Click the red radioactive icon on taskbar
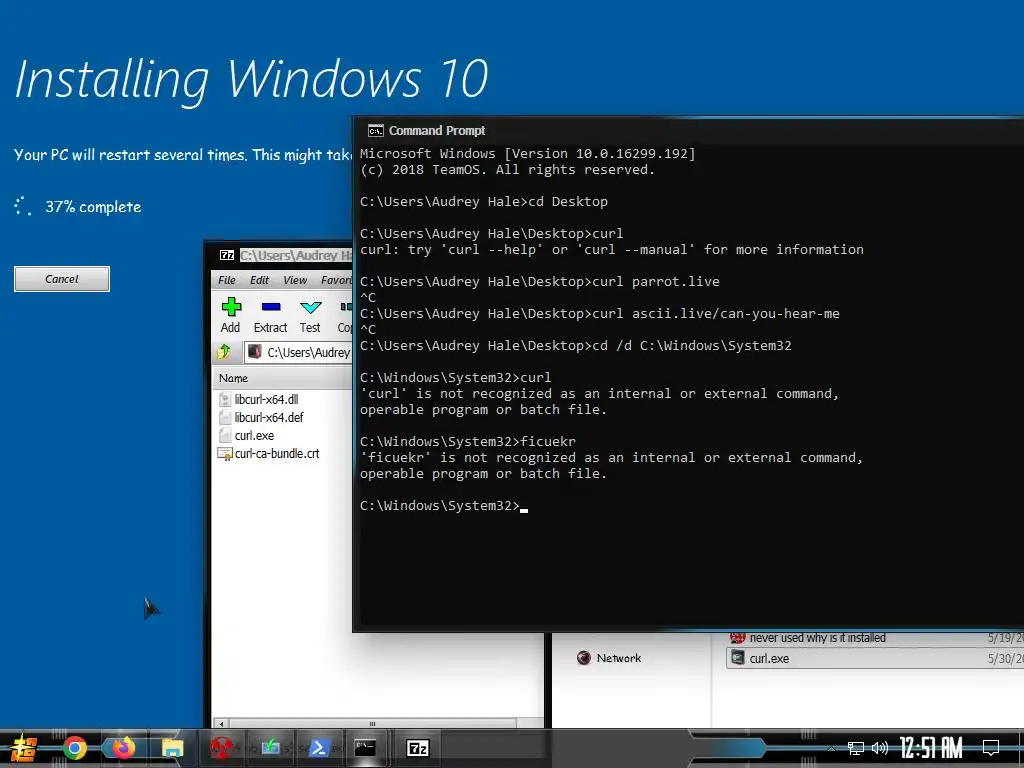This screenshot has height=768, width=1024. coord(221,748)
